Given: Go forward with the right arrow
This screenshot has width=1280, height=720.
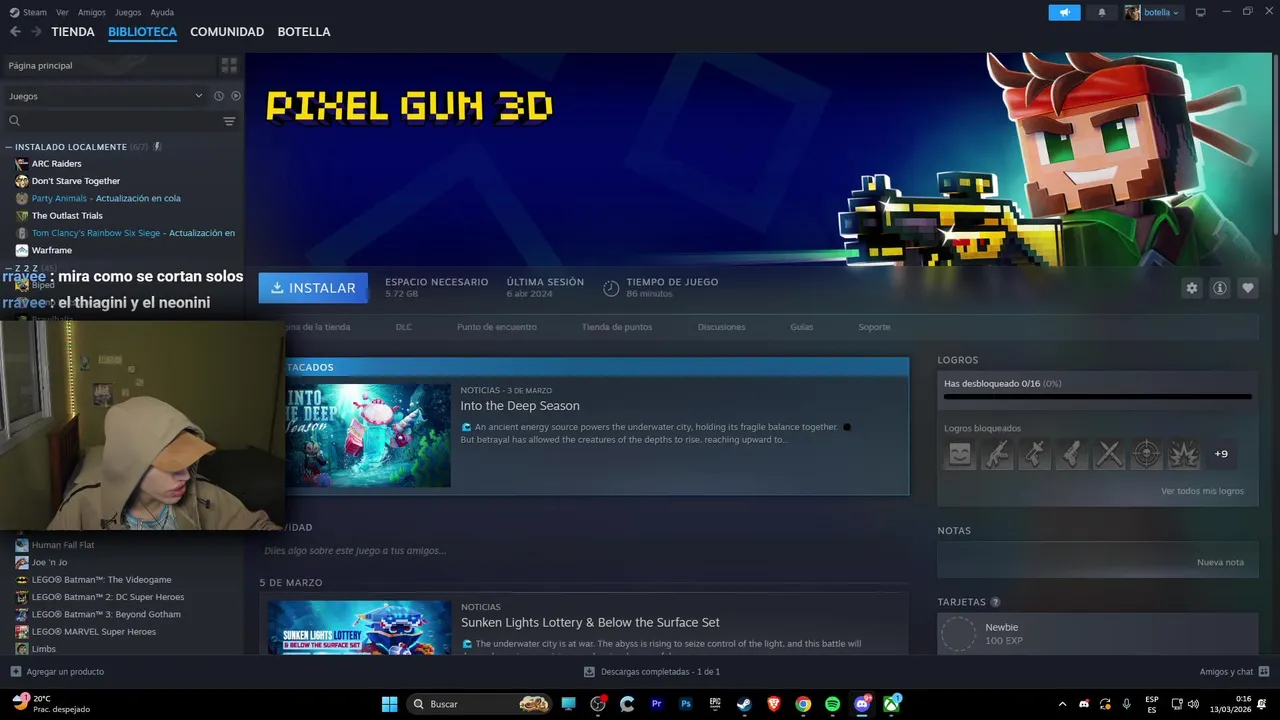Looking at the screenshot, I should coord(36,32).
